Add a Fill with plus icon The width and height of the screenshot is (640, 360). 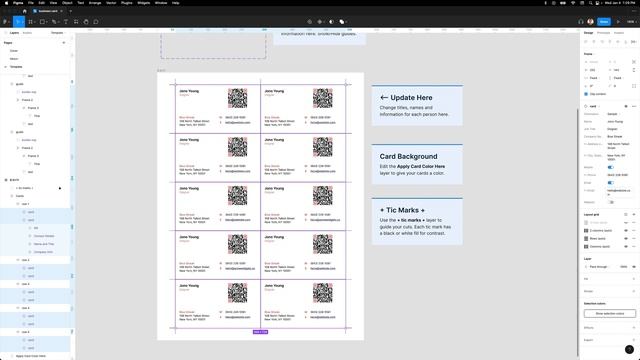point(634,279)
